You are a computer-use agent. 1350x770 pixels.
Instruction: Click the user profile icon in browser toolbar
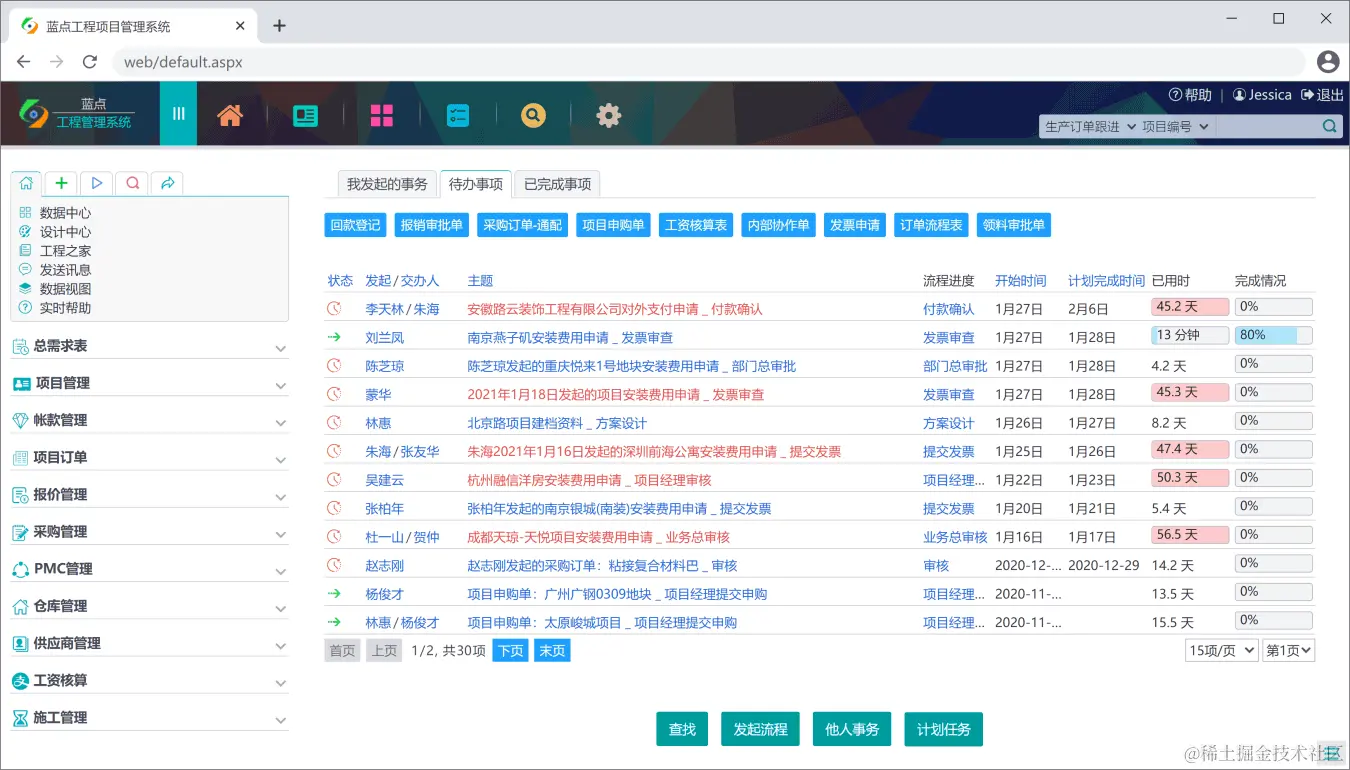click(x=1328, y=62)
